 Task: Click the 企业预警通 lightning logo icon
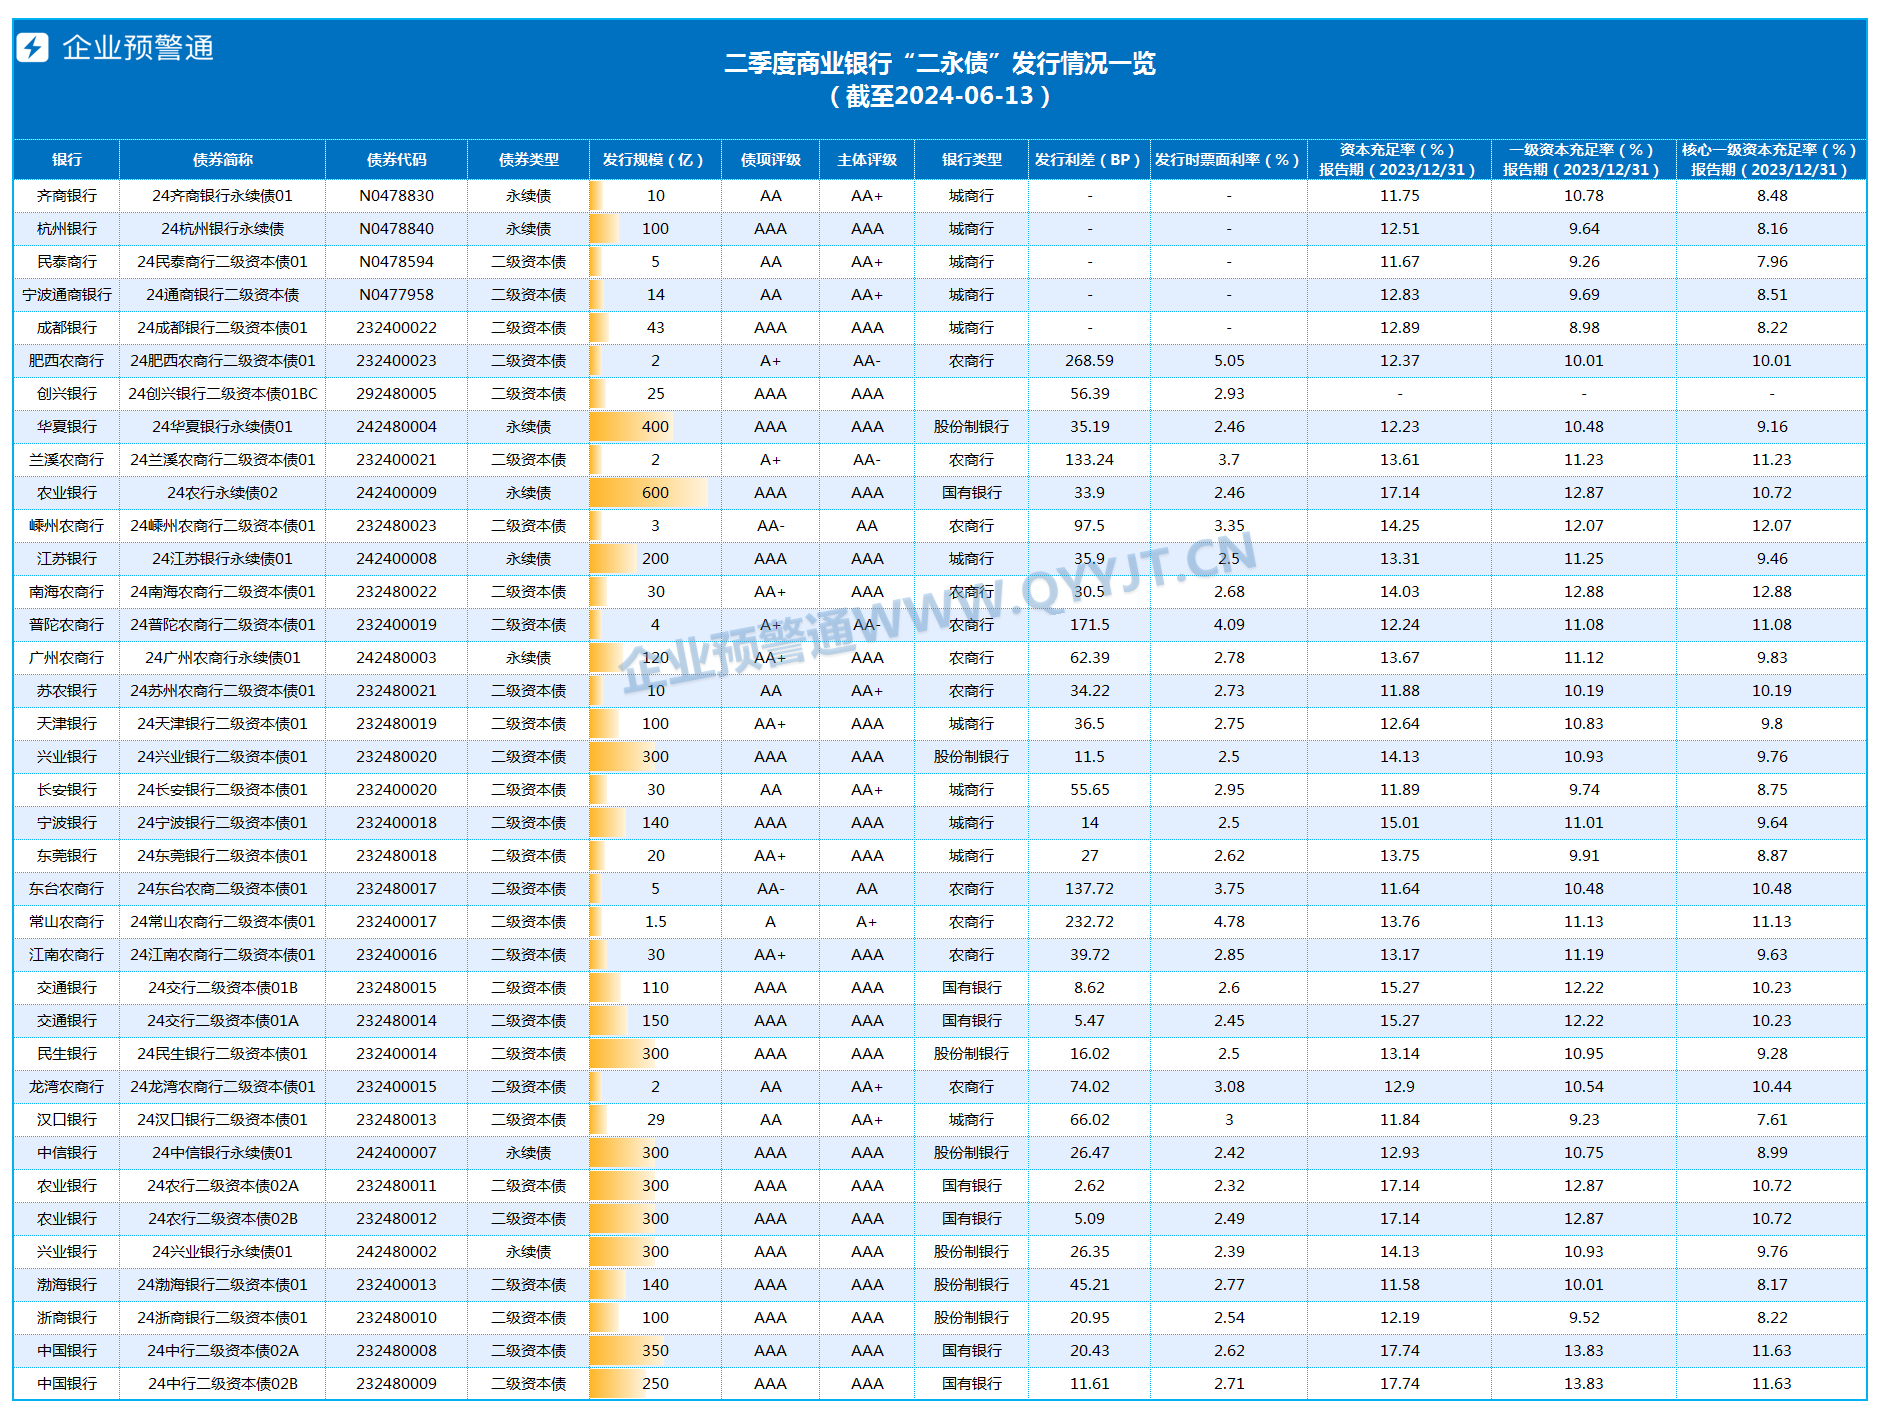[x=33, y=47]
